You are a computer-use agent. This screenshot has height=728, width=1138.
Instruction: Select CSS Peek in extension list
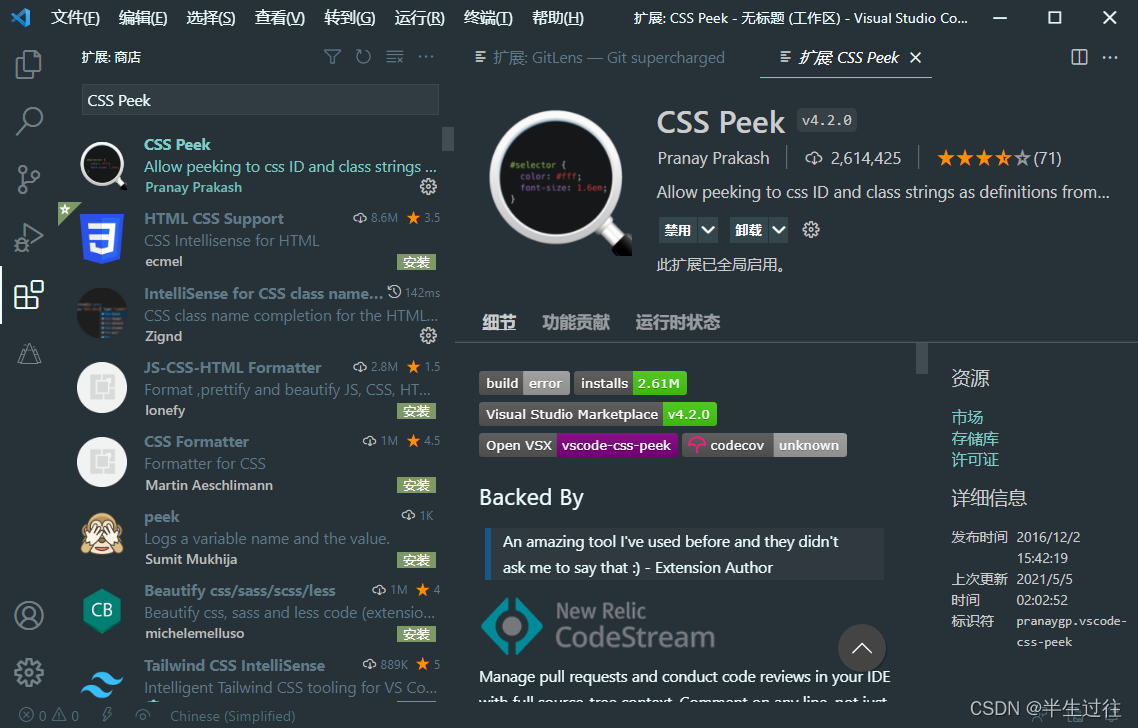point(258,165)
